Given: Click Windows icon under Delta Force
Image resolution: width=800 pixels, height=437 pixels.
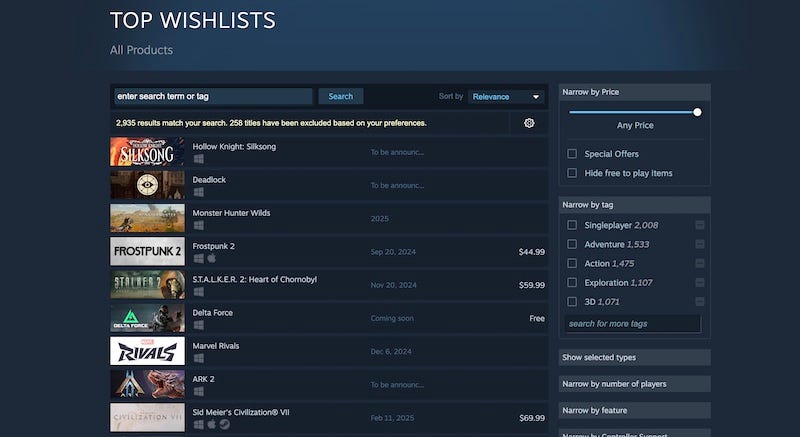Looking at the screenshot, I should pyautogui.click(x=198, y=325).
